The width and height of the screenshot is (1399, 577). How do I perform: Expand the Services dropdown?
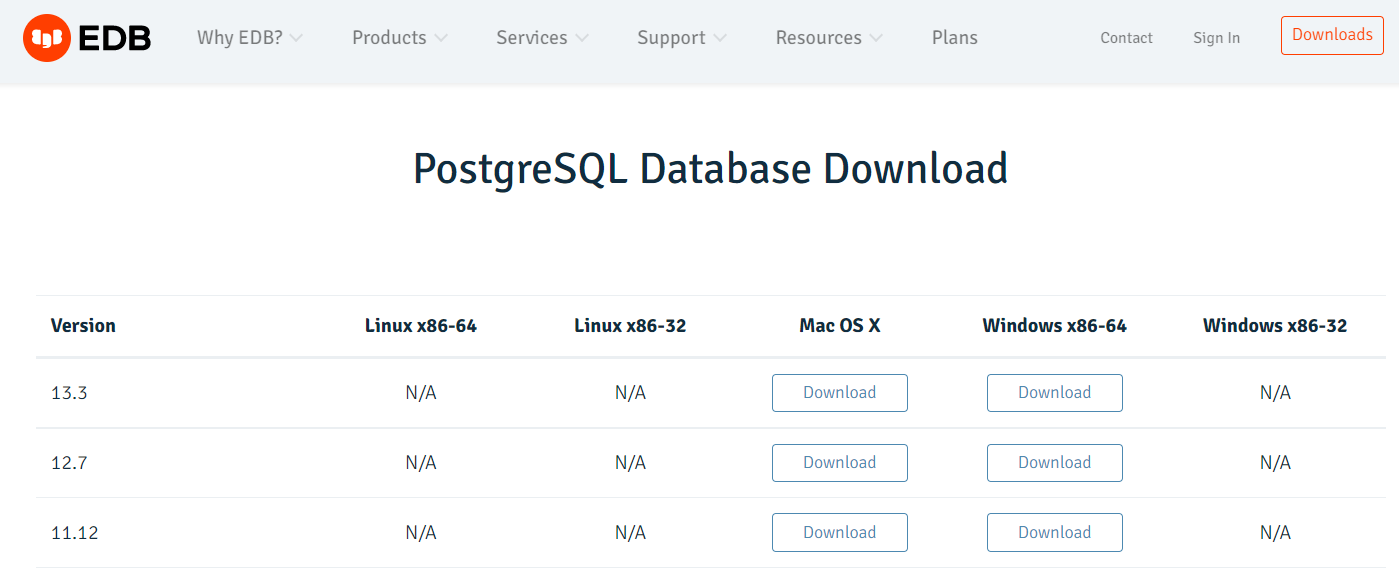click(541, 37)
